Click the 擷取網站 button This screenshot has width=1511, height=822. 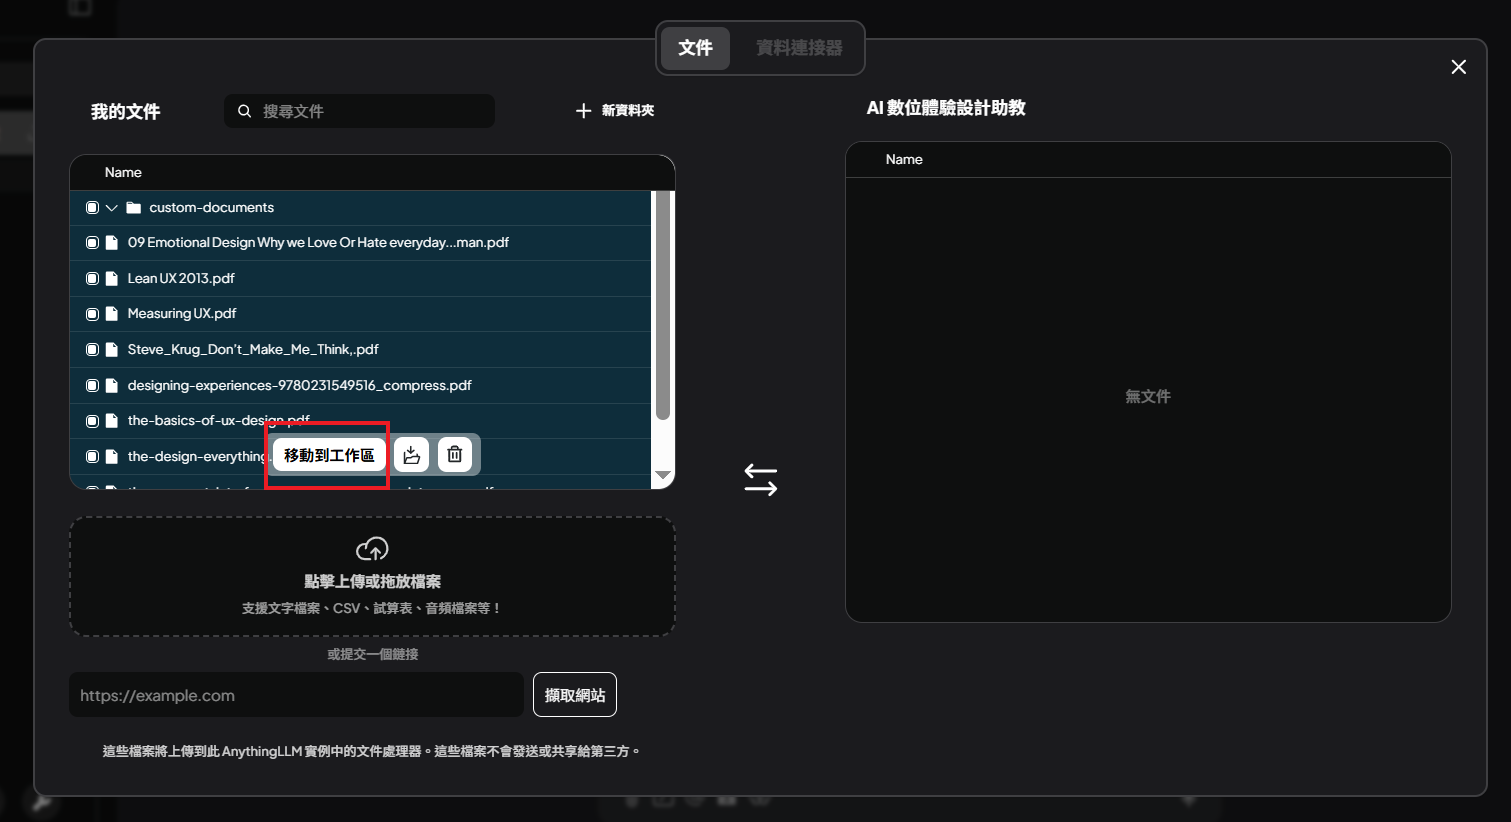click(x=574, y=695)
